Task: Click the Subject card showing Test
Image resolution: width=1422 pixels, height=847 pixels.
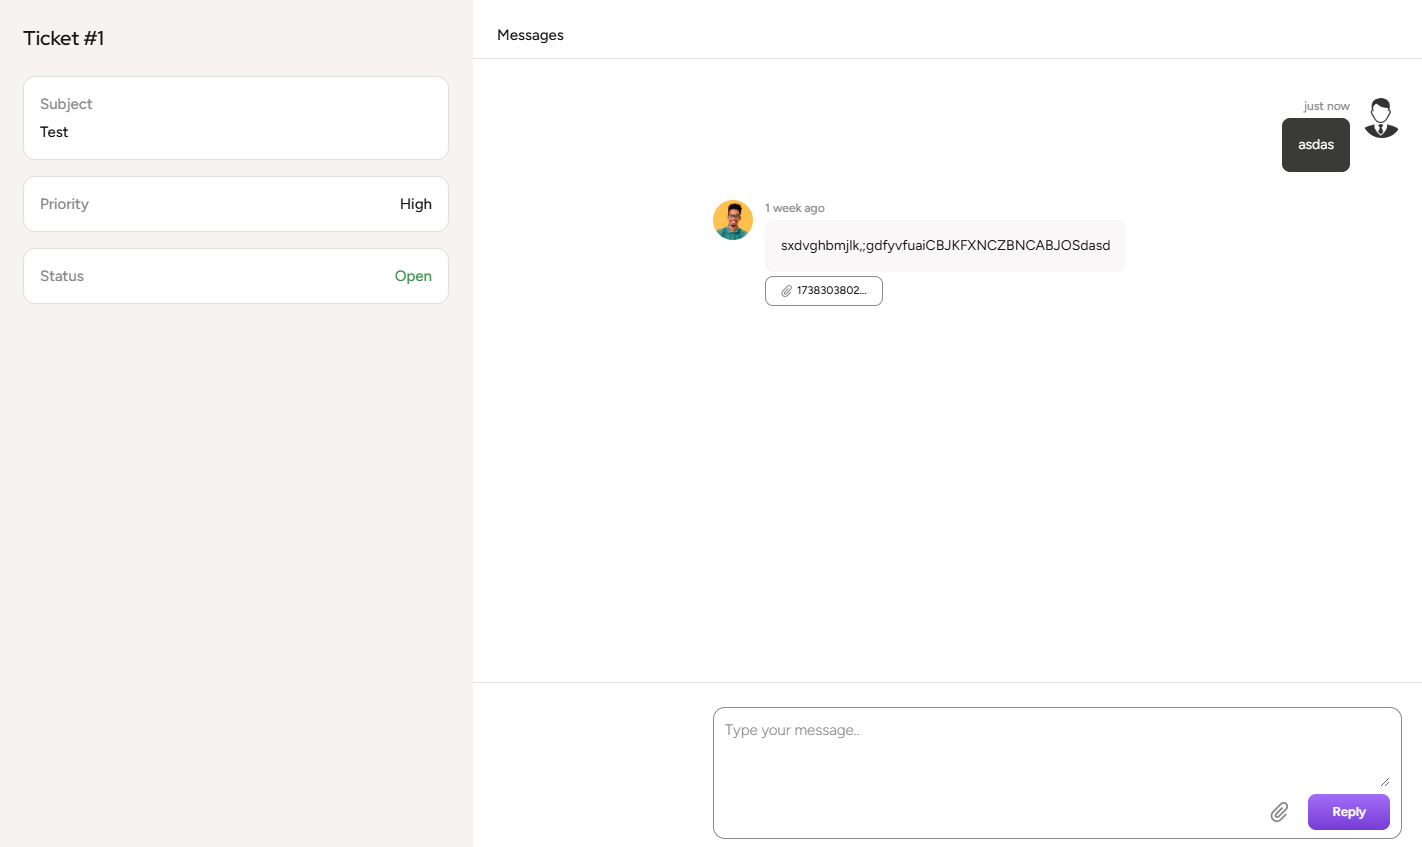Action: (x=236, y=118)
